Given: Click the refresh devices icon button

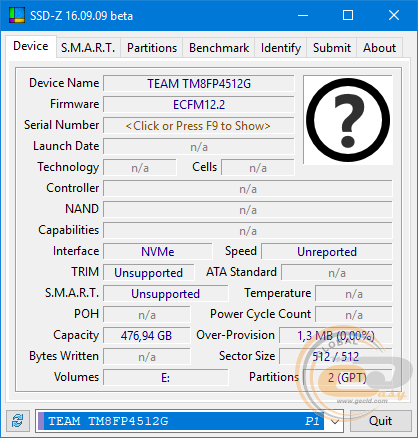Looking at the screenshot, I should (x=18, y=421).
